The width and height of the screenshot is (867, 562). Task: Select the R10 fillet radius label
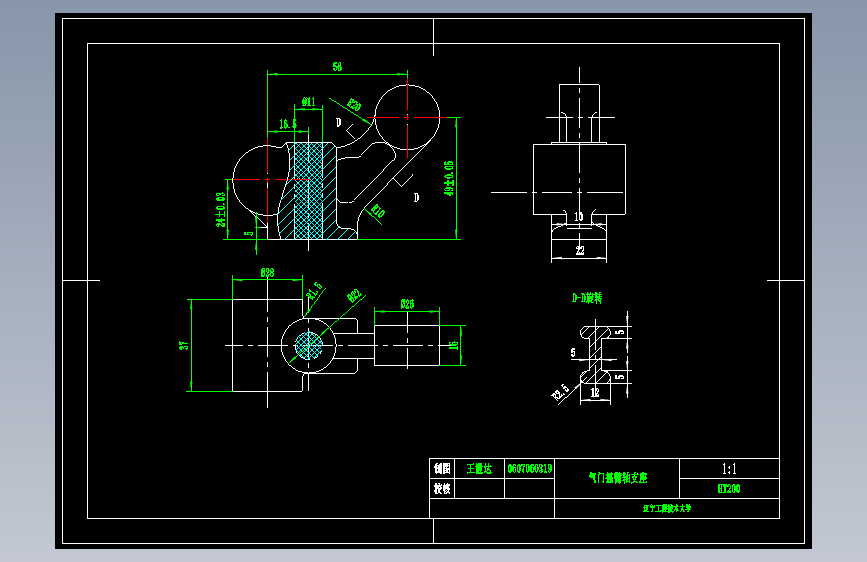pyautogui.click(x=378, y=211)
